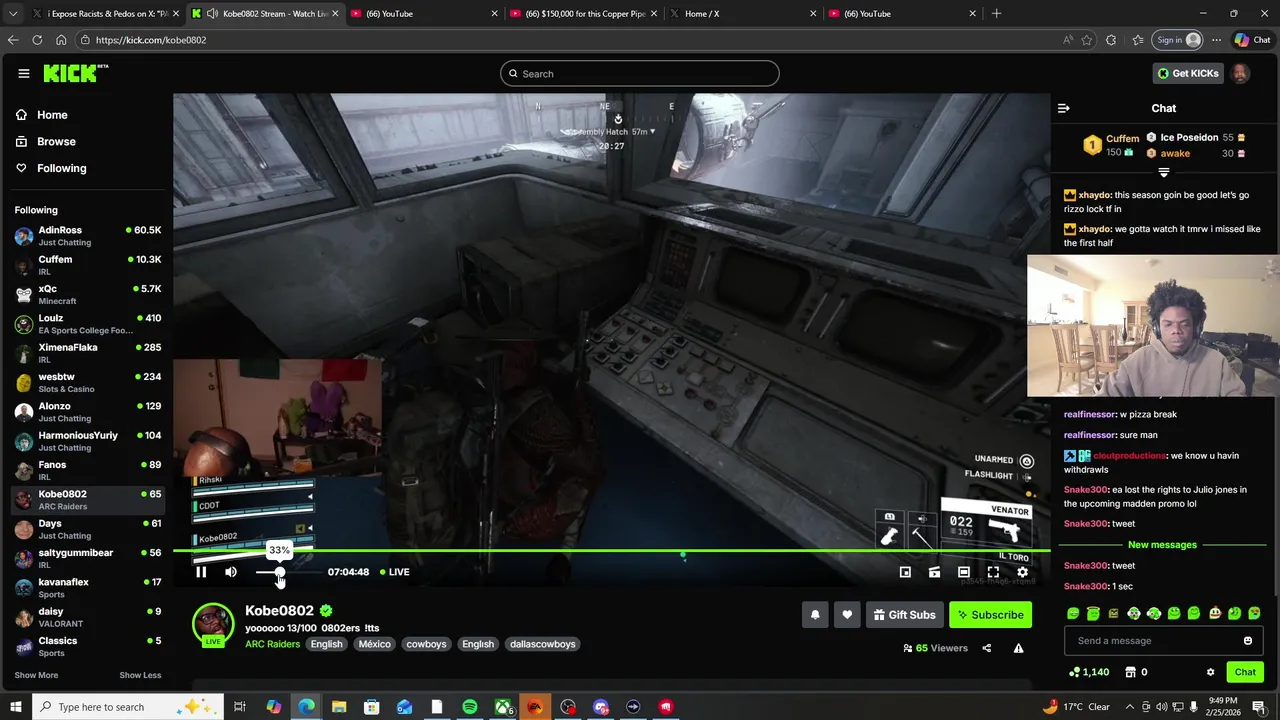The width and height of the screenshot is (1280, 720).
Task: Pause the live stream video
Action: 201,572
